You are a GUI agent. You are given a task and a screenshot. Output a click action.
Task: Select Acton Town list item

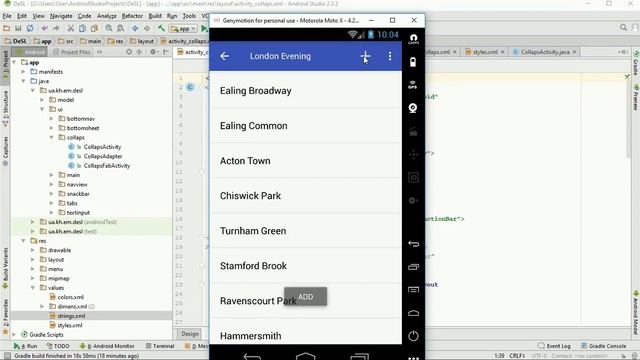(x=305, y=161)
